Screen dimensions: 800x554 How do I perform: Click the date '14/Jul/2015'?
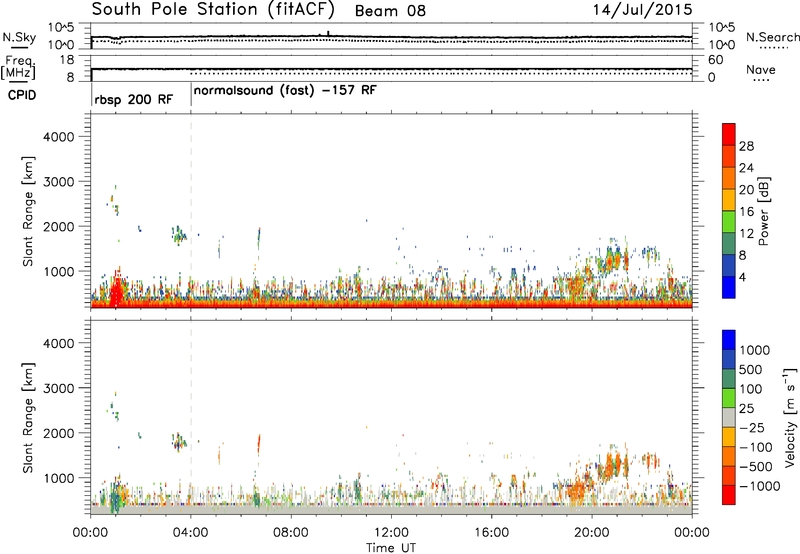click(x=642, y=10)
